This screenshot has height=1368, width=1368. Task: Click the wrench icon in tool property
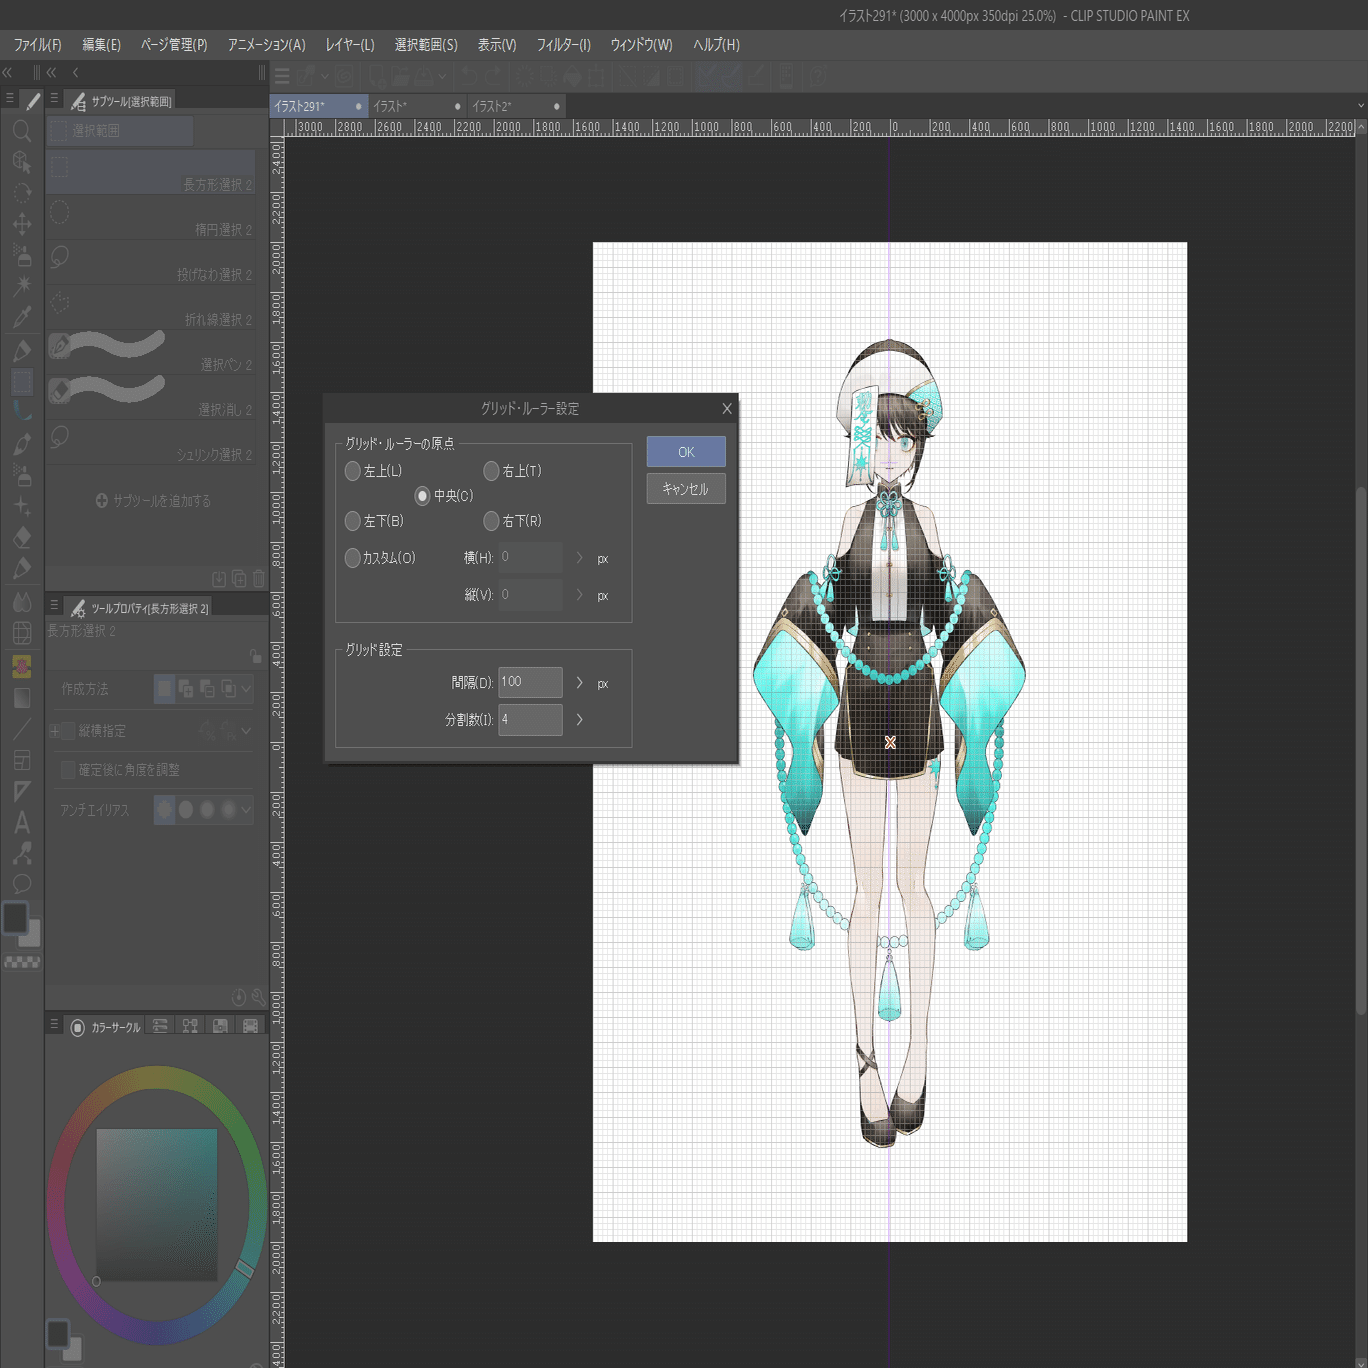[259, 997]
